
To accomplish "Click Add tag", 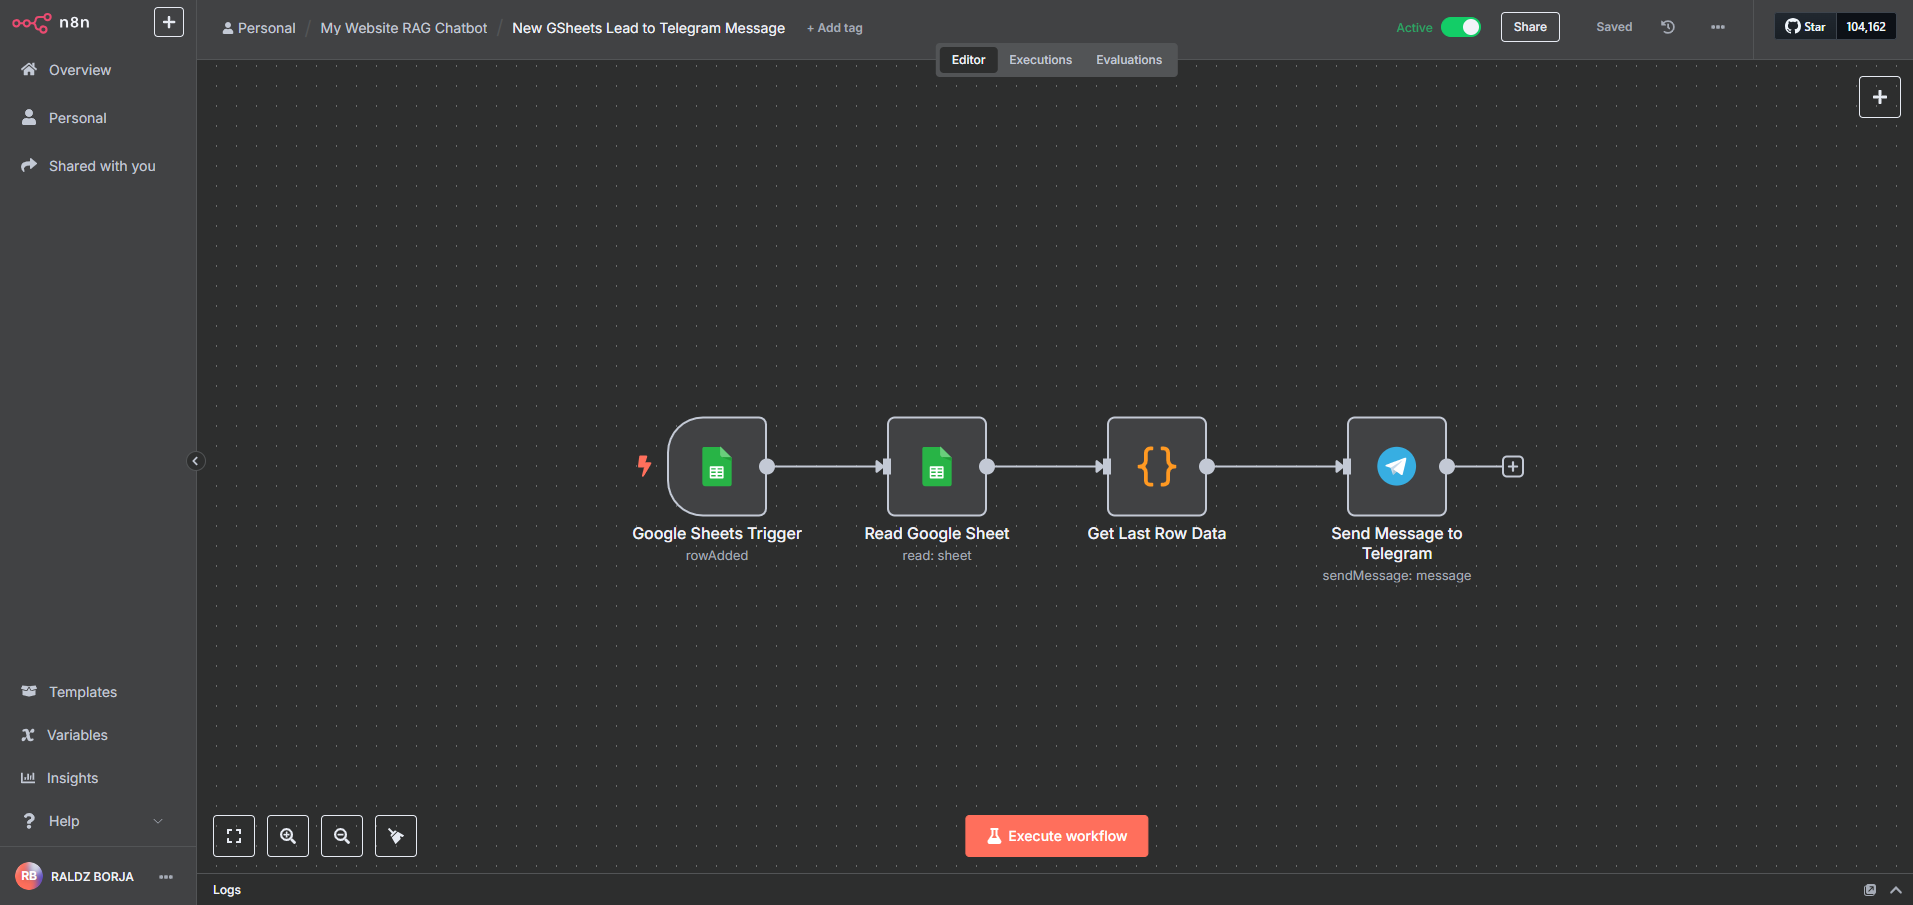I will pyautogui.click(x=835, y=28).
